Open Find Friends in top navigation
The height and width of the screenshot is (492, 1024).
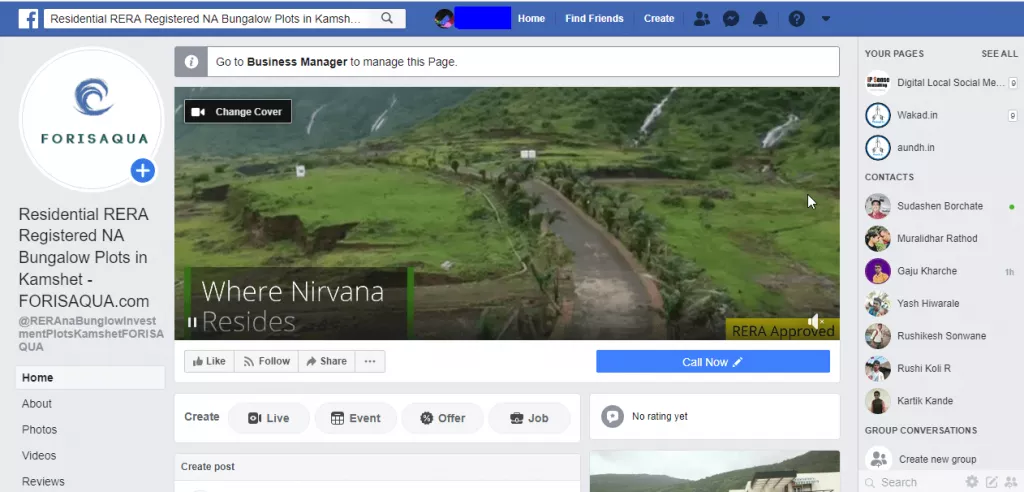594,18
